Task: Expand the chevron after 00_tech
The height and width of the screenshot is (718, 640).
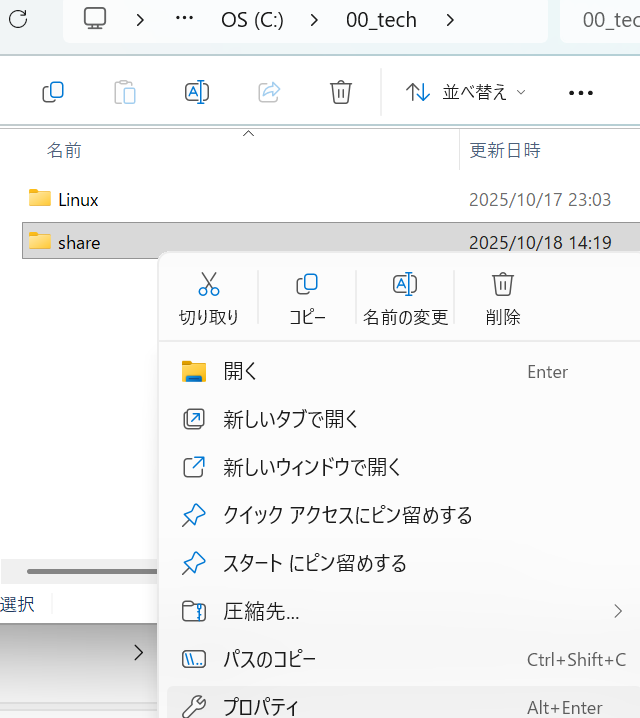Action: coord(450,20)
